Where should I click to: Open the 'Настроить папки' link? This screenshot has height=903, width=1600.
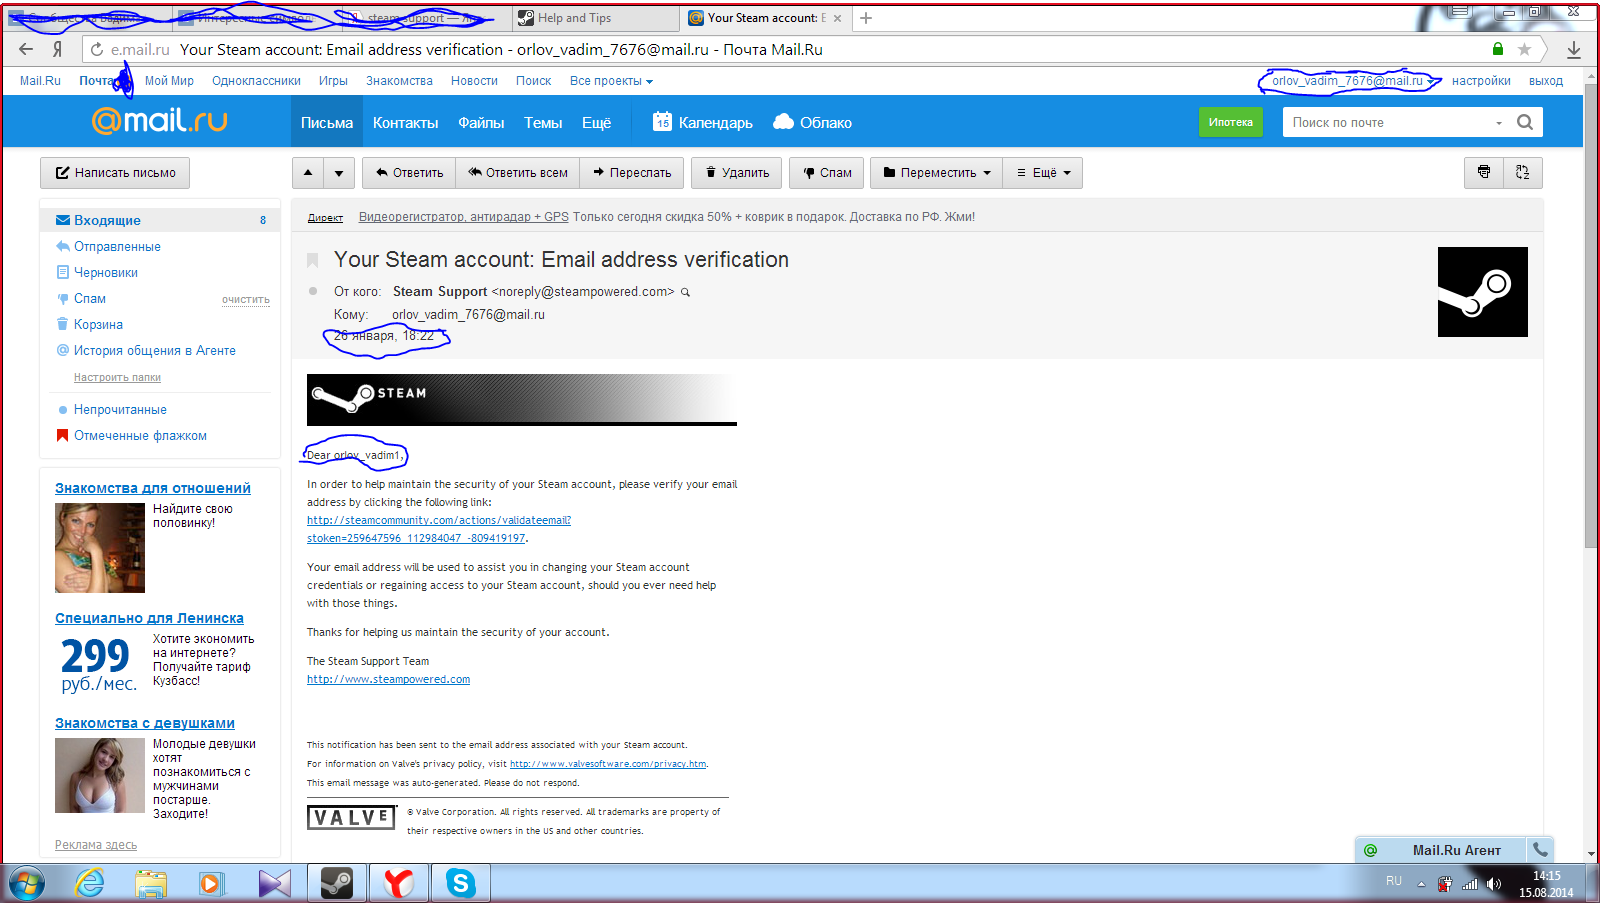pyautogui.click(x=117, y=377)
